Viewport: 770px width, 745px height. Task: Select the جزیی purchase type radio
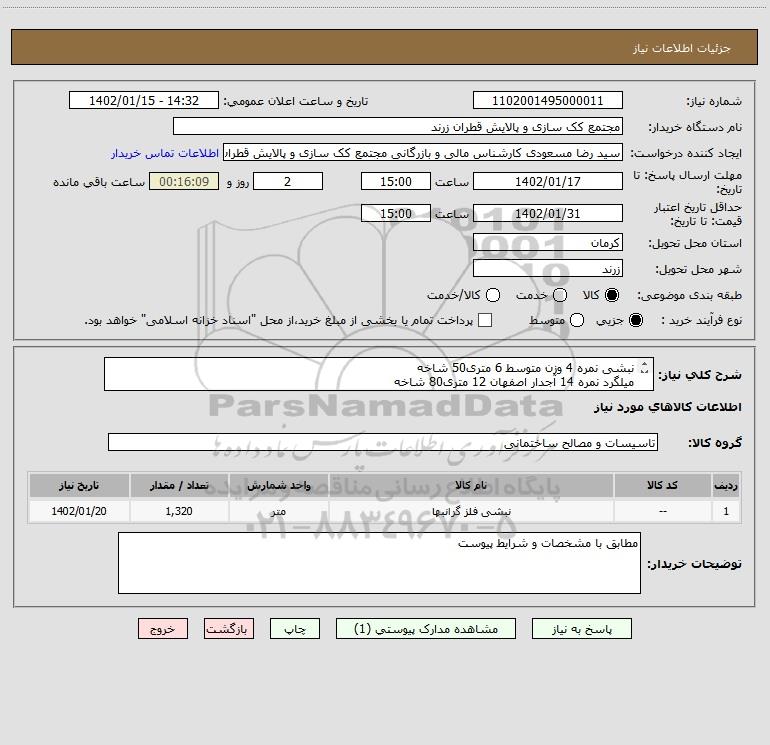[x=636, y=320]
